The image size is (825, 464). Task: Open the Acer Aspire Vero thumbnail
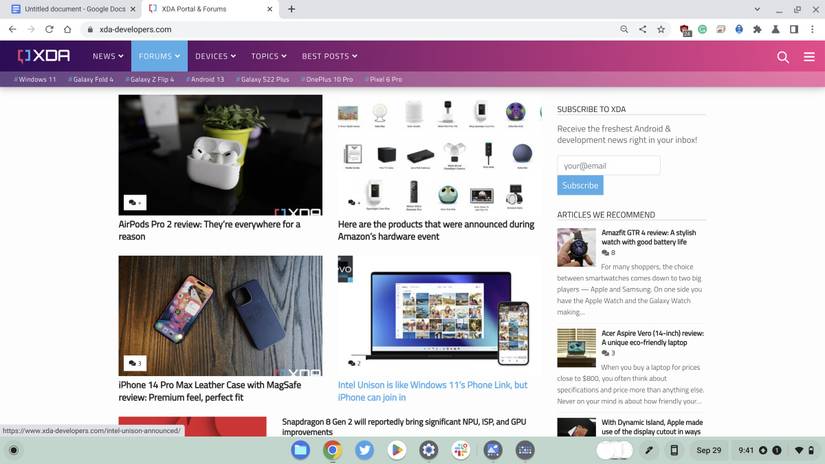coord(576,348)
